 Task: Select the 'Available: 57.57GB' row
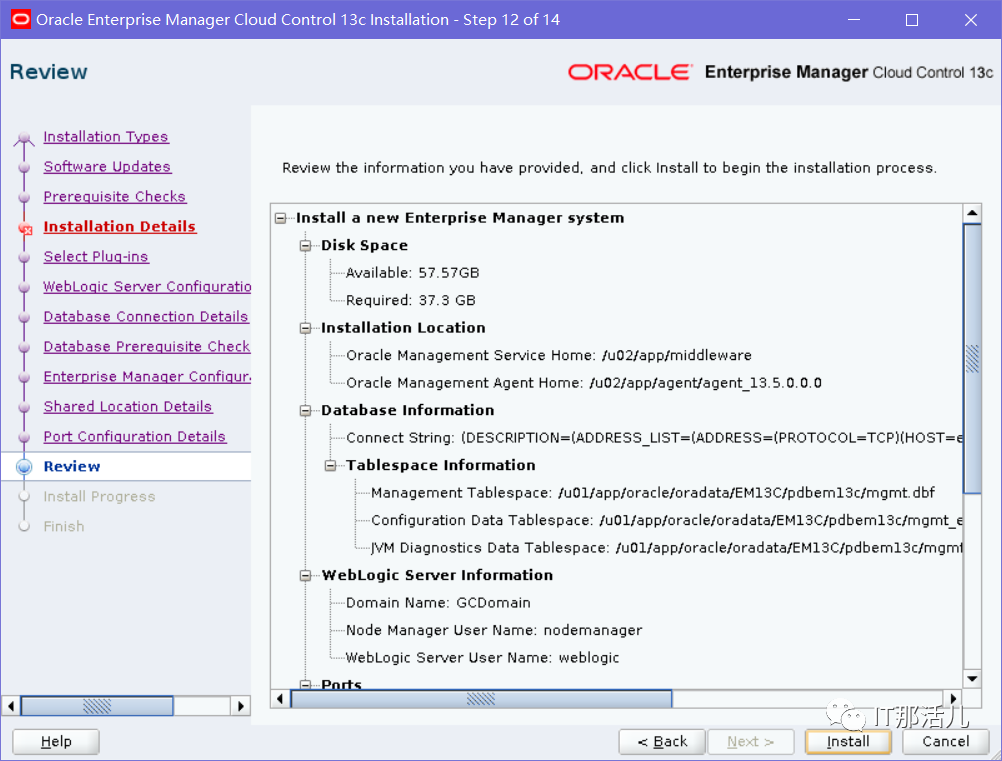413,273
